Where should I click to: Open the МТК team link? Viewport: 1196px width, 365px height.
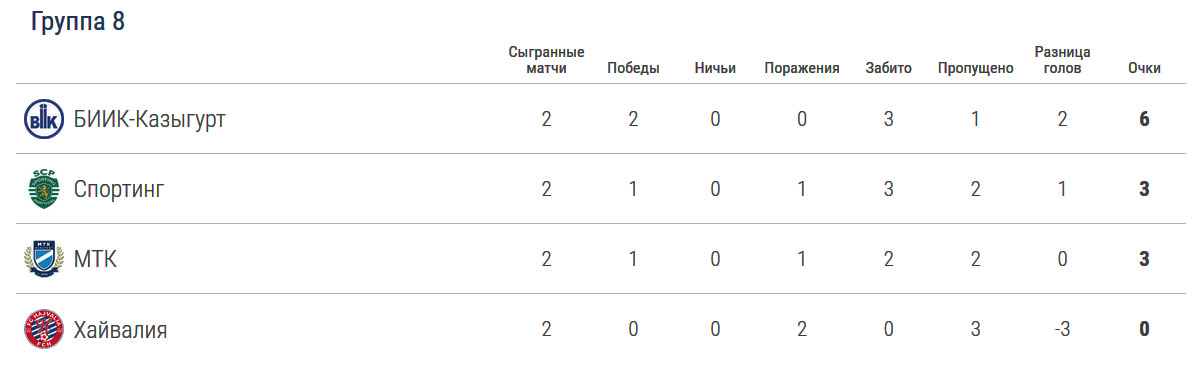(x=95, y=259)
